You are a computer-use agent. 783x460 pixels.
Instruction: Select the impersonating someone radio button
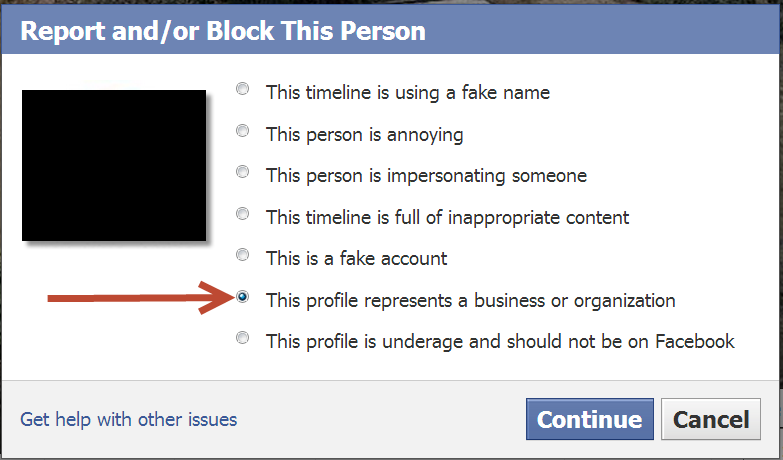click(243, 172)
